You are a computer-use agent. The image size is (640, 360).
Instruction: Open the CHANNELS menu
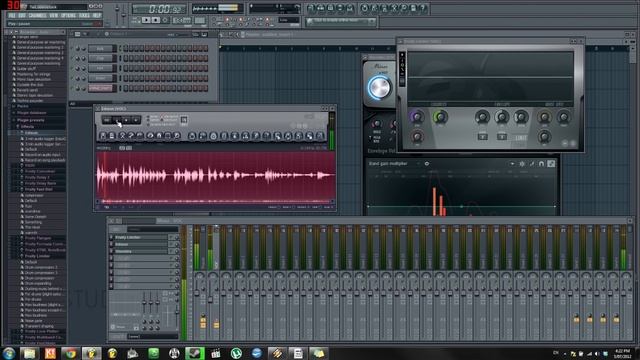pos(38,16)
